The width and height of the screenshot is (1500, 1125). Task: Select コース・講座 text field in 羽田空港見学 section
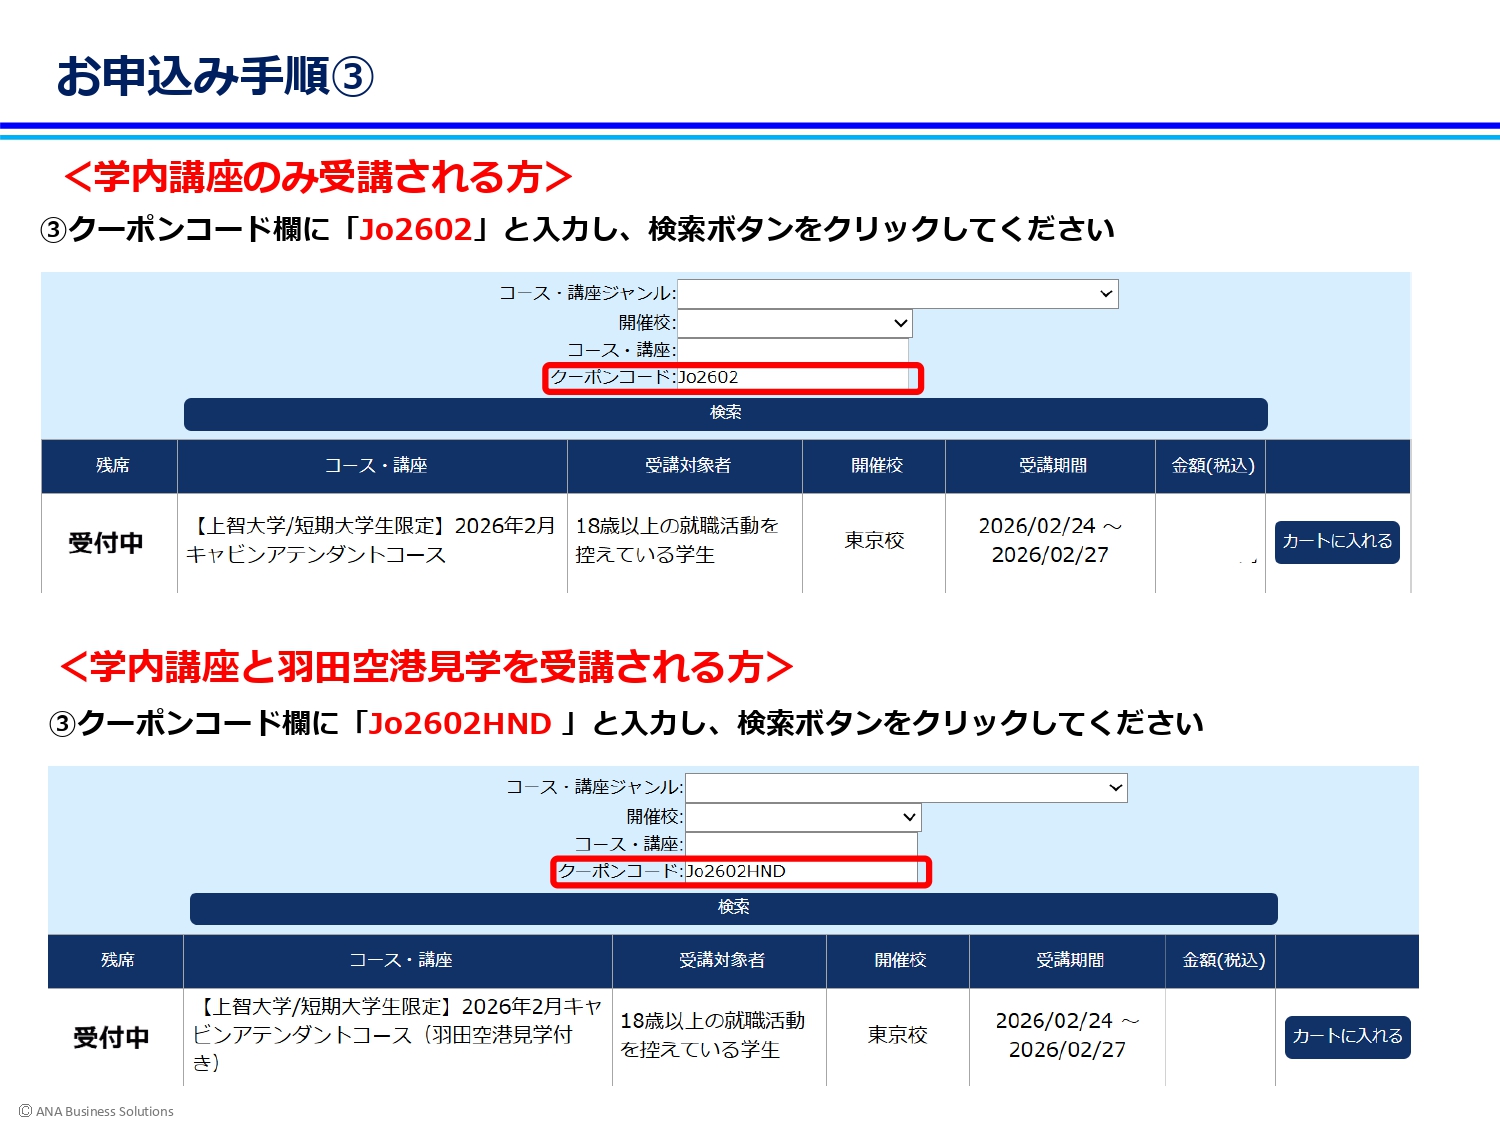(801, 844)
